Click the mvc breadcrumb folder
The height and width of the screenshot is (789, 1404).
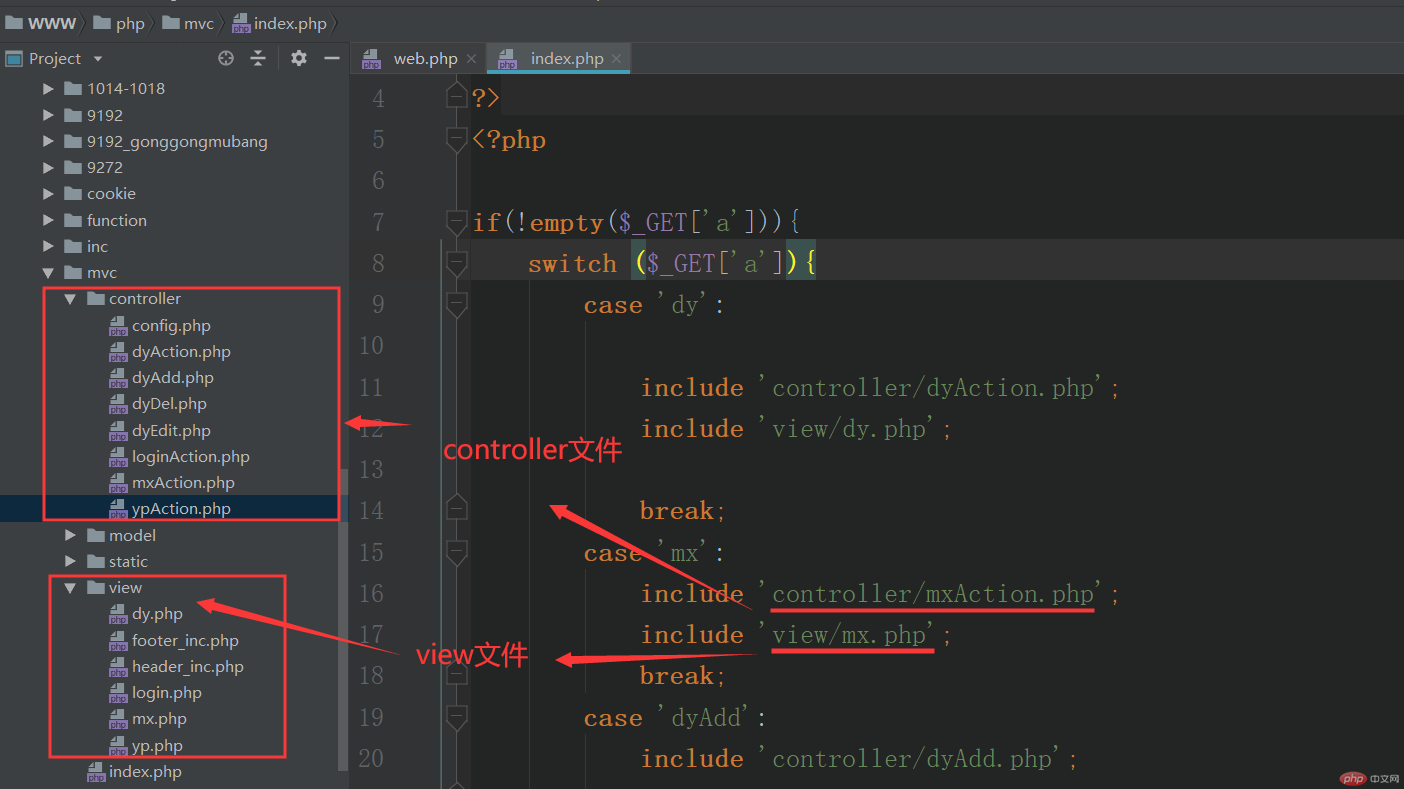[x=188, y=23]
